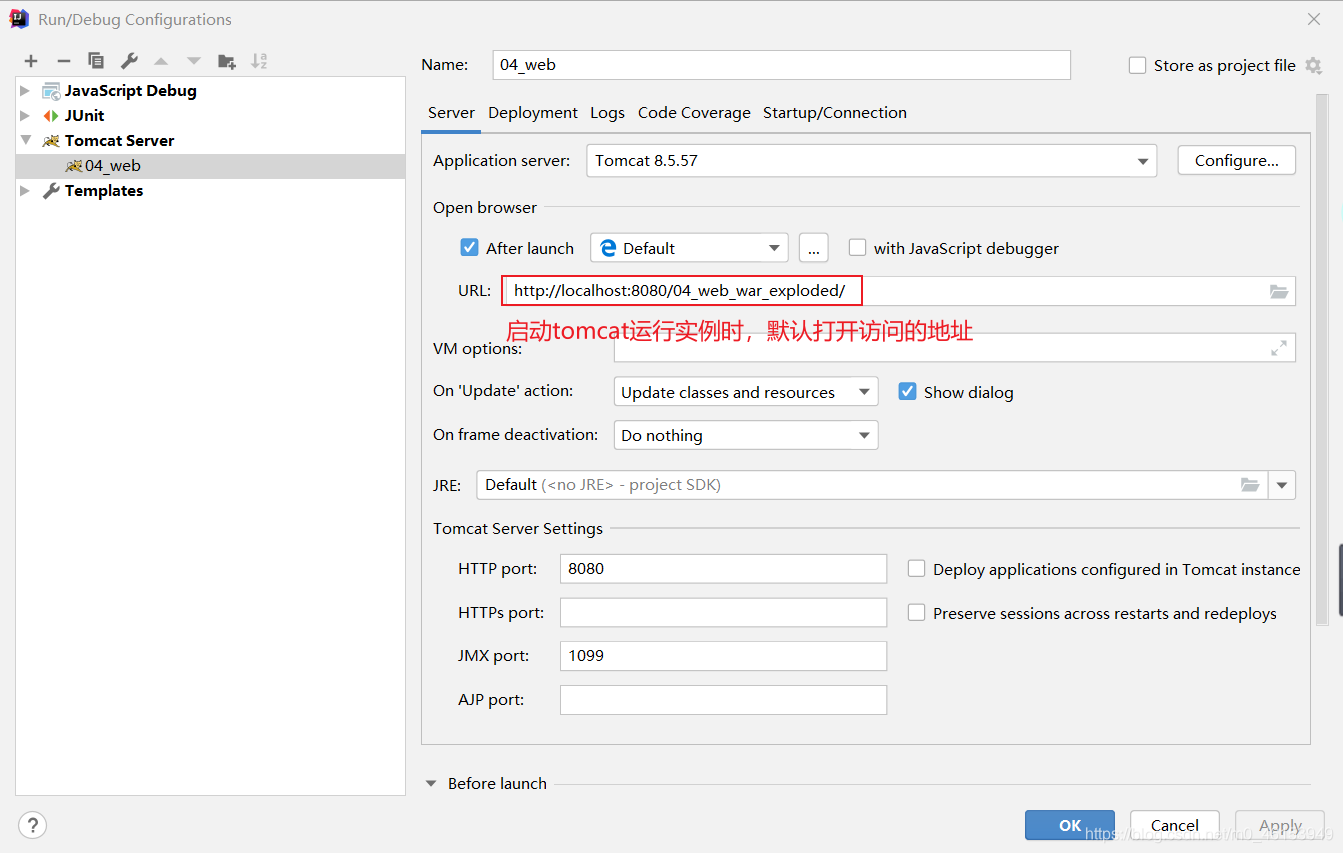This screenshot has width=1343, height=853.
Task: Click the expand icon in VM options field
Action: coord(1279,348)
